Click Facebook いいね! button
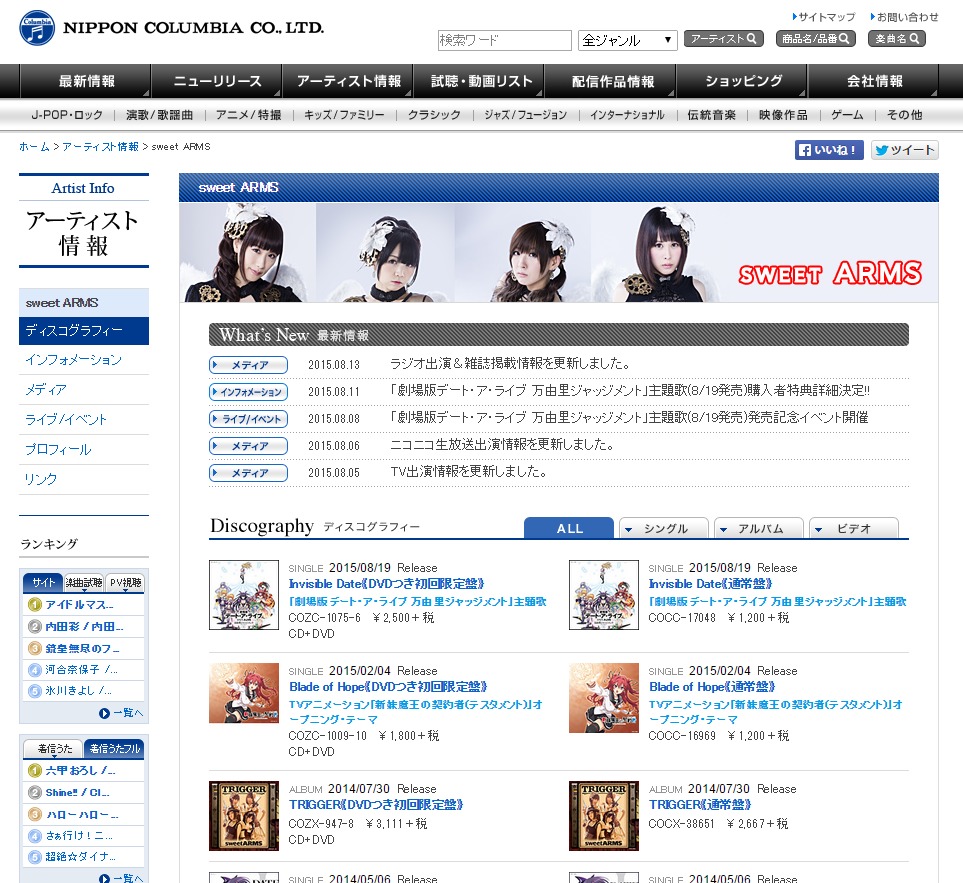Image resolution: width=963 pixels, height=883 pixels. pos(829,150)
